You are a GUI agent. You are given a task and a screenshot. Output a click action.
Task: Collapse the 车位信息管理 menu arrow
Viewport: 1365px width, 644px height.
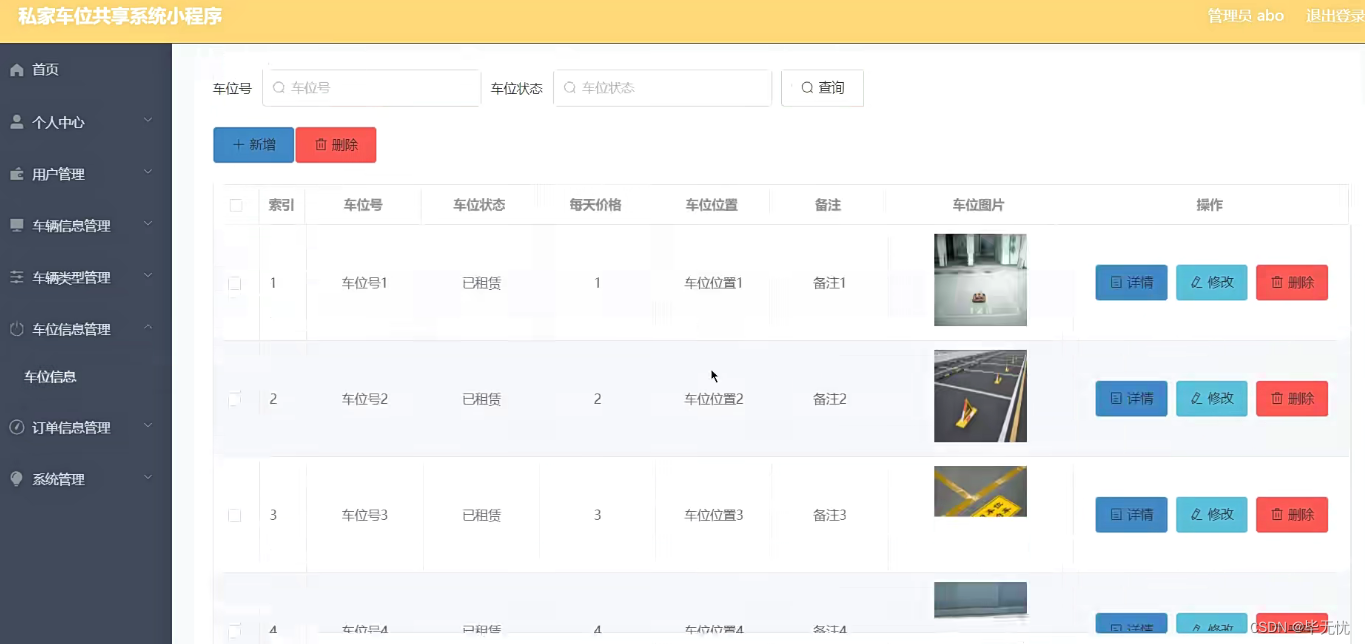pos(148,328)
